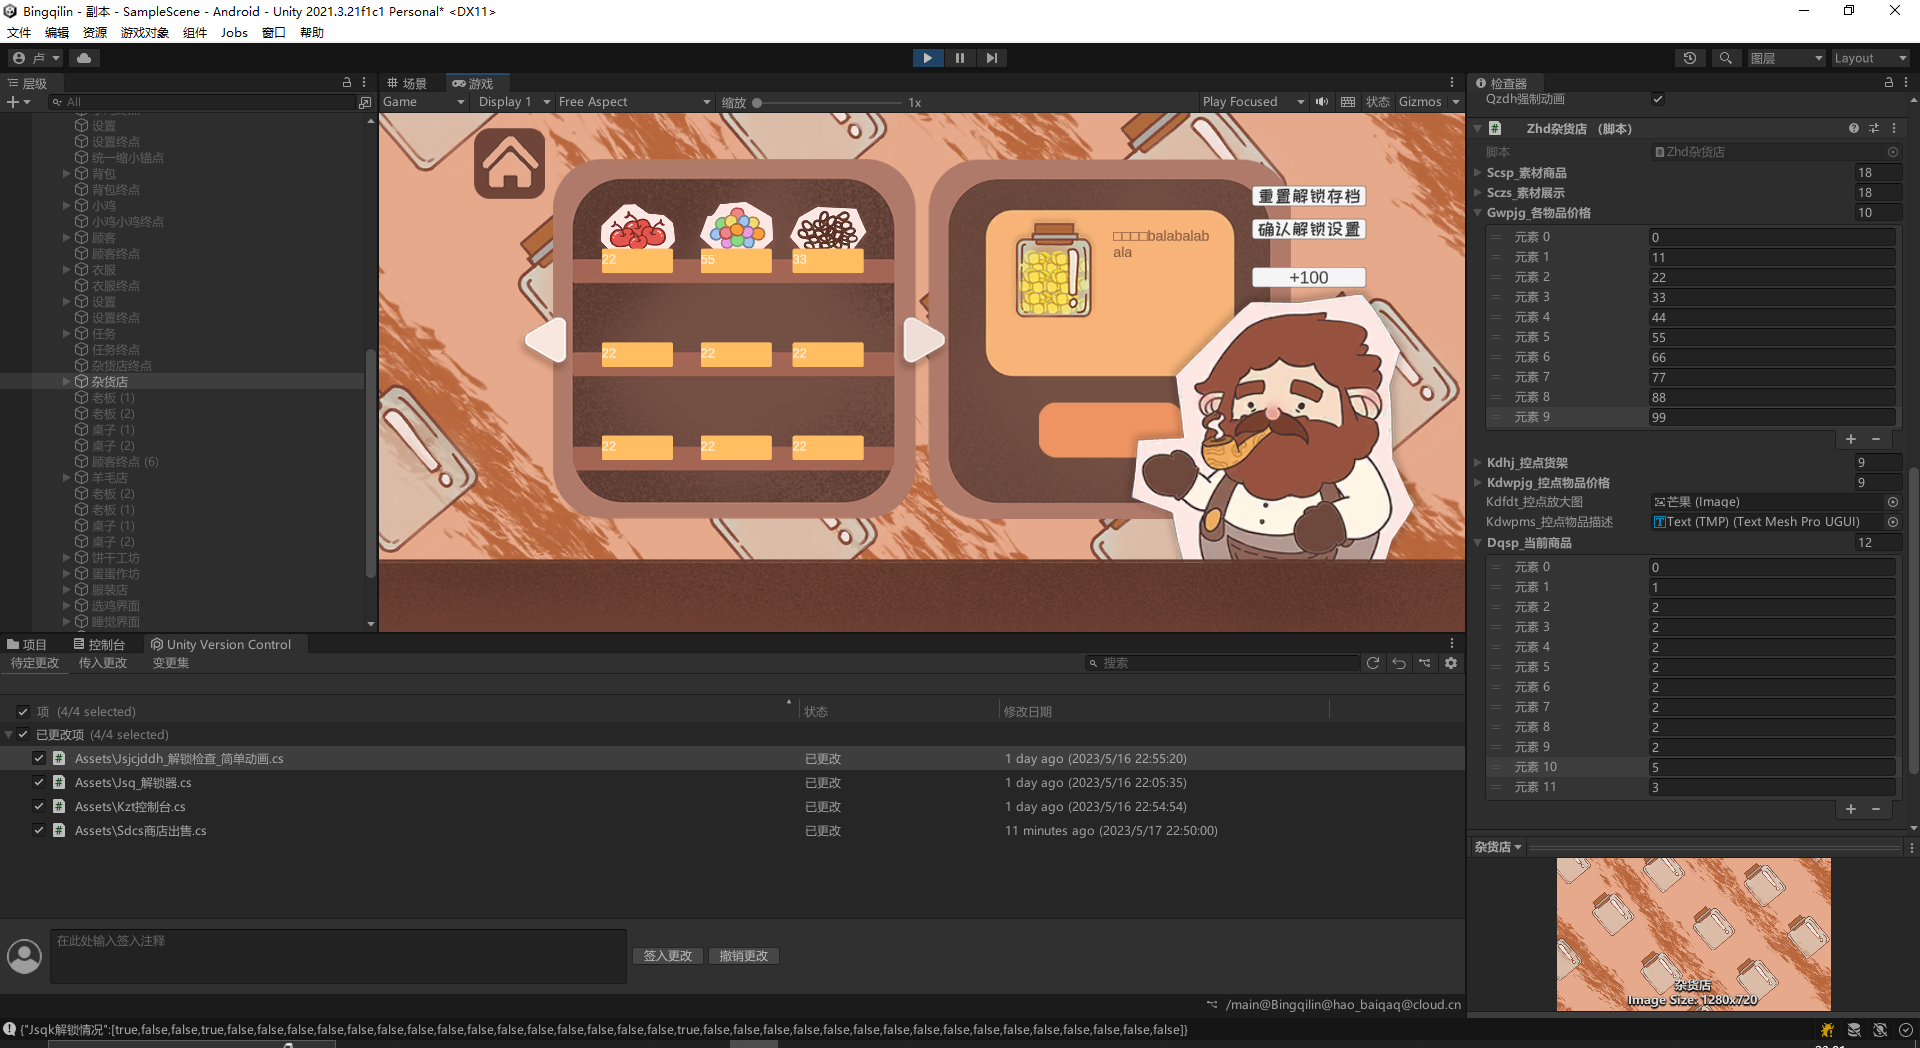The height and width of the screenshot is (1048, 1920).
Task: Toggle the Game view stats grid icon
Action: pyautogui.click(x=1348, y=102)
